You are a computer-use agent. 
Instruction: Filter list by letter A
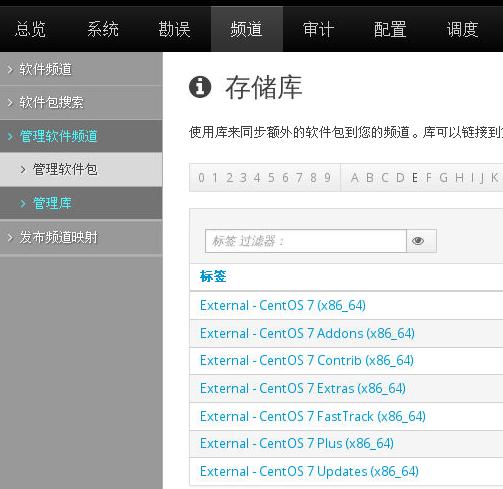355,178
